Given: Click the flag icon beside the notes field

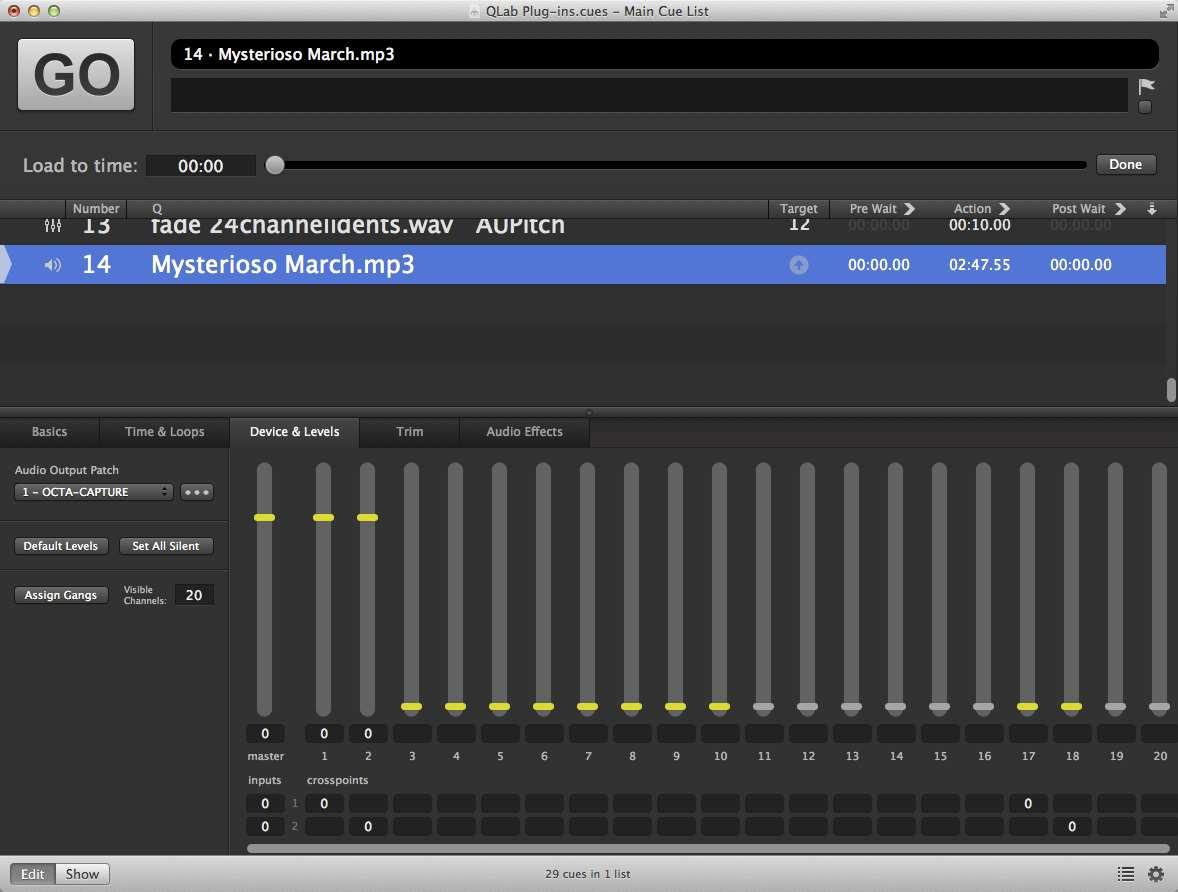Looking at the screenshot, I should tap(1146, 86).
